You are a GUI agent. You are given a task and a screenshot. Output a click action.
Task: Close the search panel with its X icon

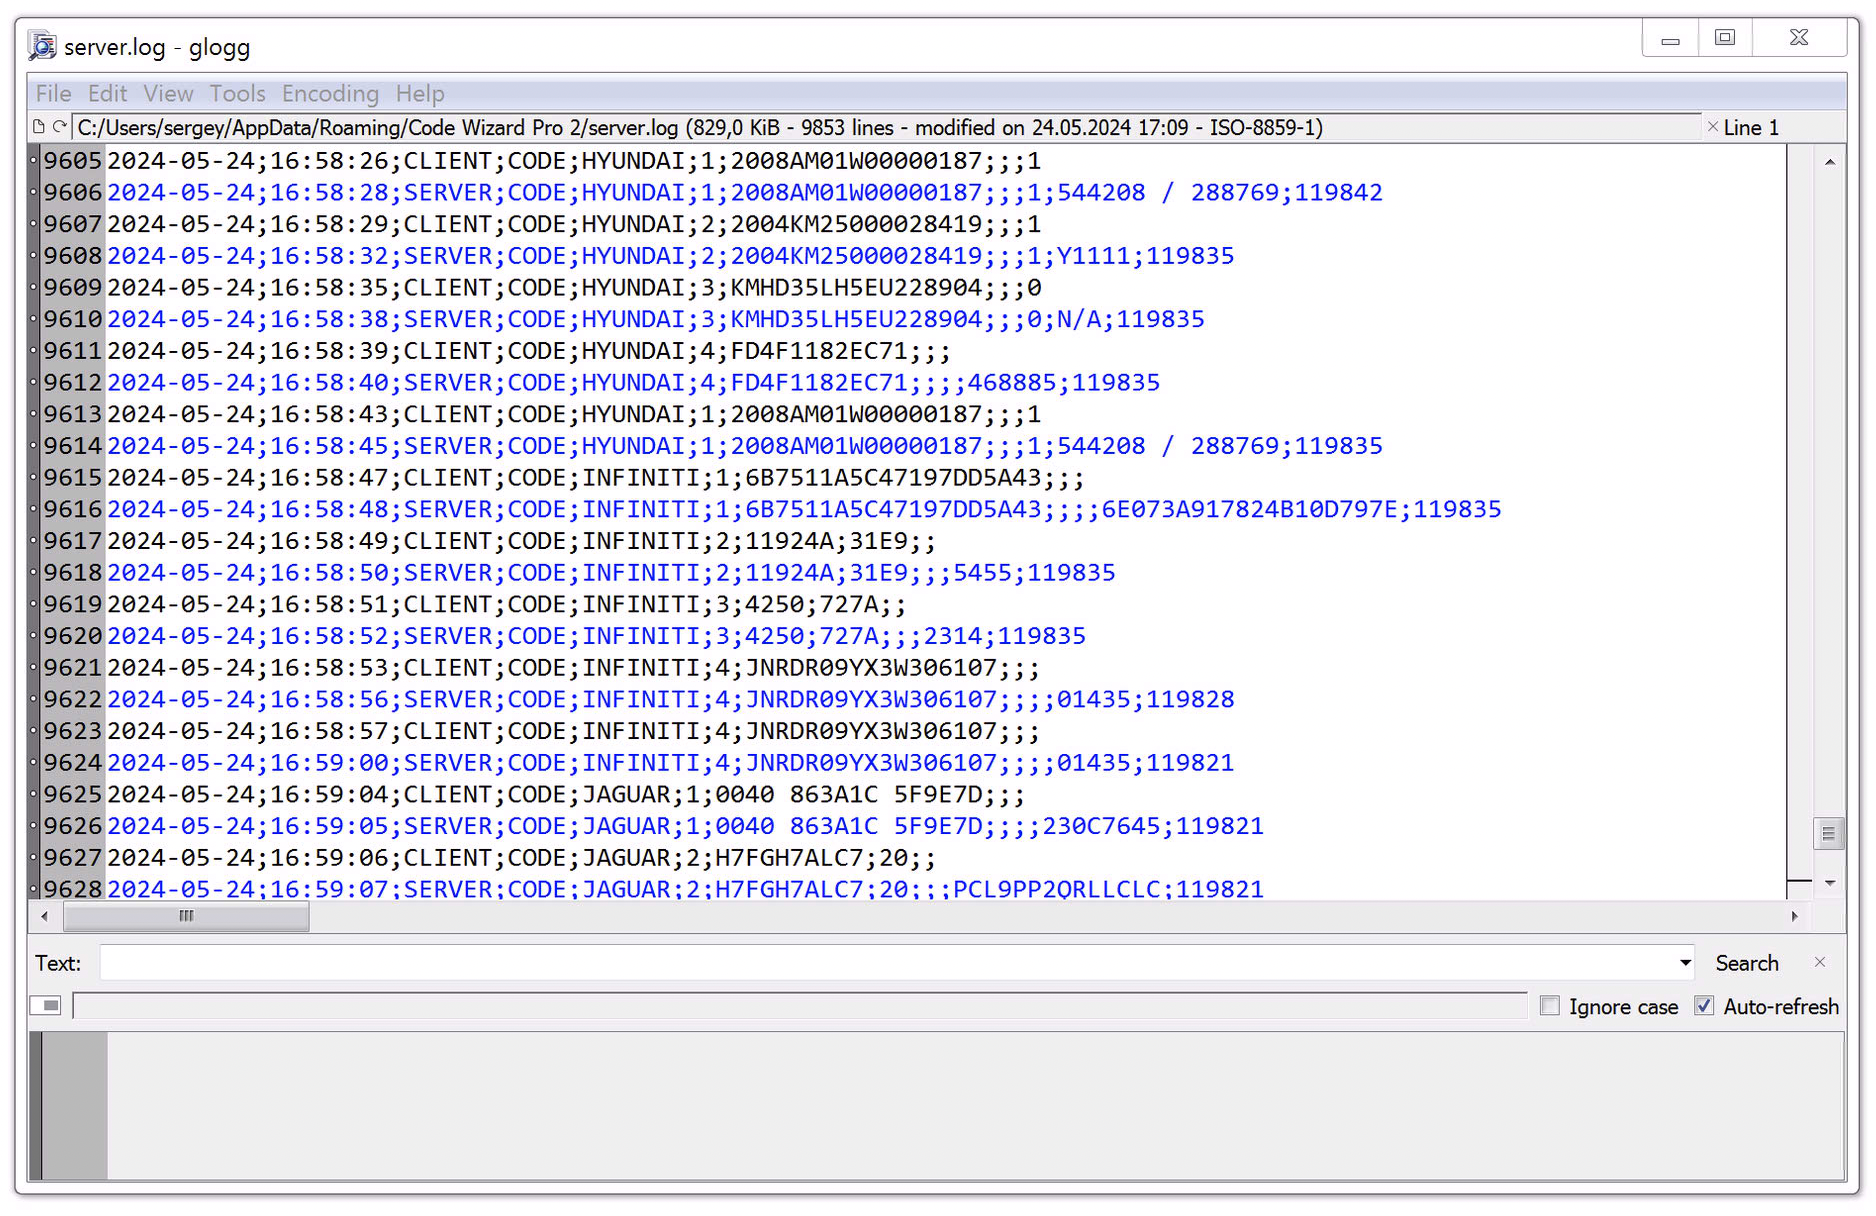(1820, 962)
